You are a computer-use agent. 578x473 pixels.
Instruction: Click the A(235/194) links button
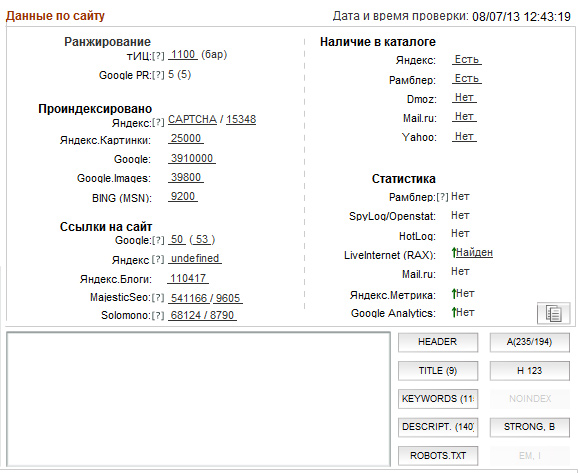tap(530, 342)
